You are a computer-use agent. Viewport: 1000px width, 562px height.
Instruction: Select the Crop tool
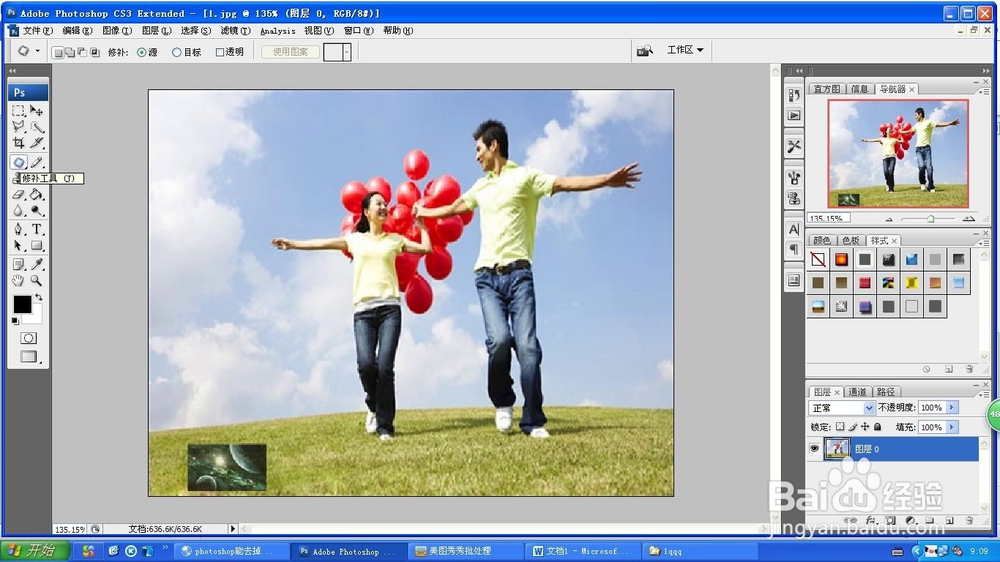[x=18, y=143]
